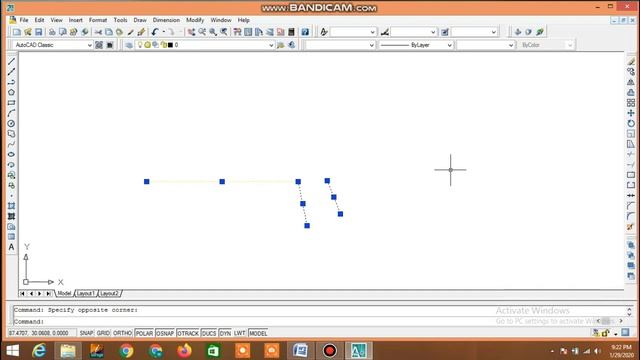The width and height of the screenshot is (640, 360).
Task: Open Google Chrome from the taskbar
Action: (x=127, y=351)
